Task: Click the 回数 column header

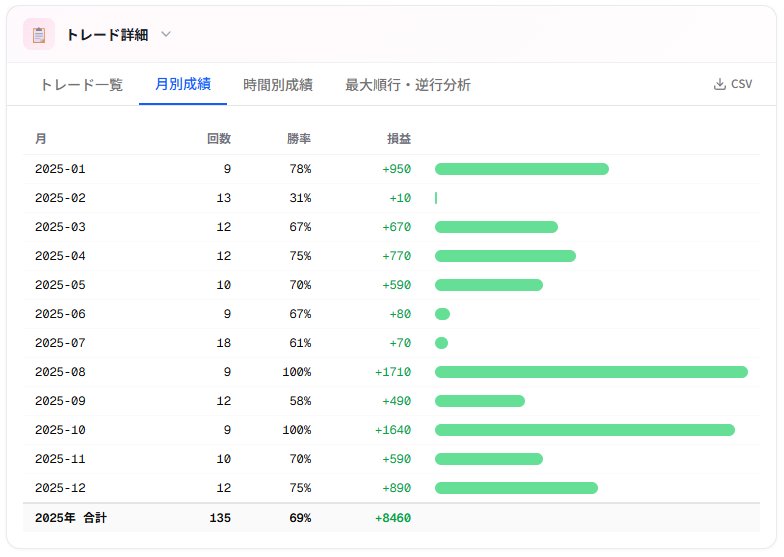Action: click(218, 138)
